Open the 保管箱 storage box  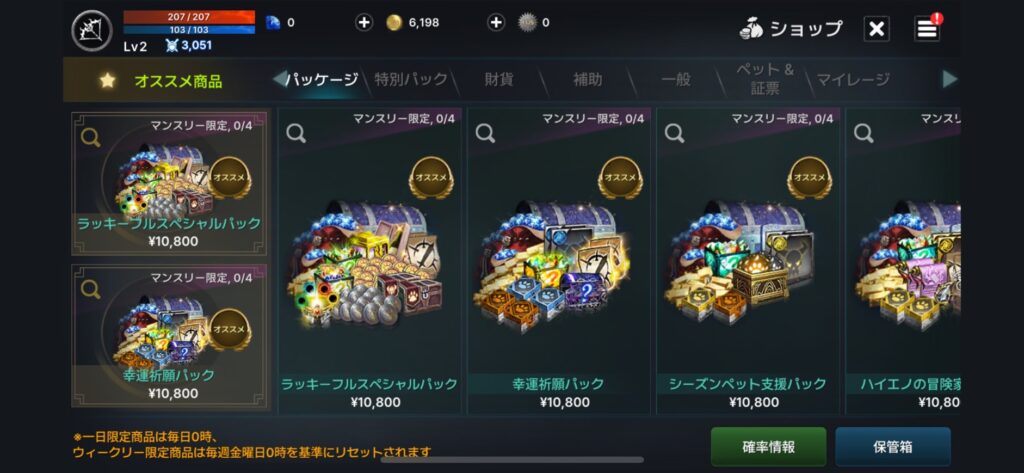click(x=893, y=447)
